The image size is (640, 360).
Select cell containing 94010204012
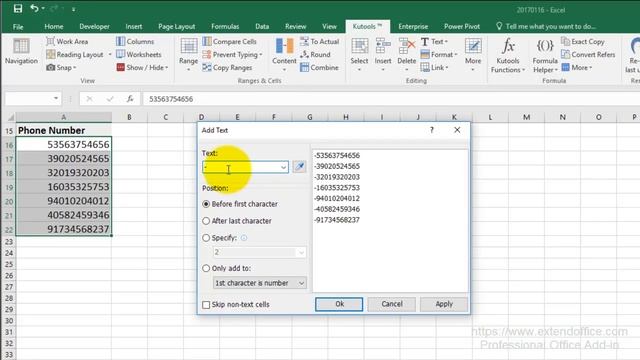64,201
